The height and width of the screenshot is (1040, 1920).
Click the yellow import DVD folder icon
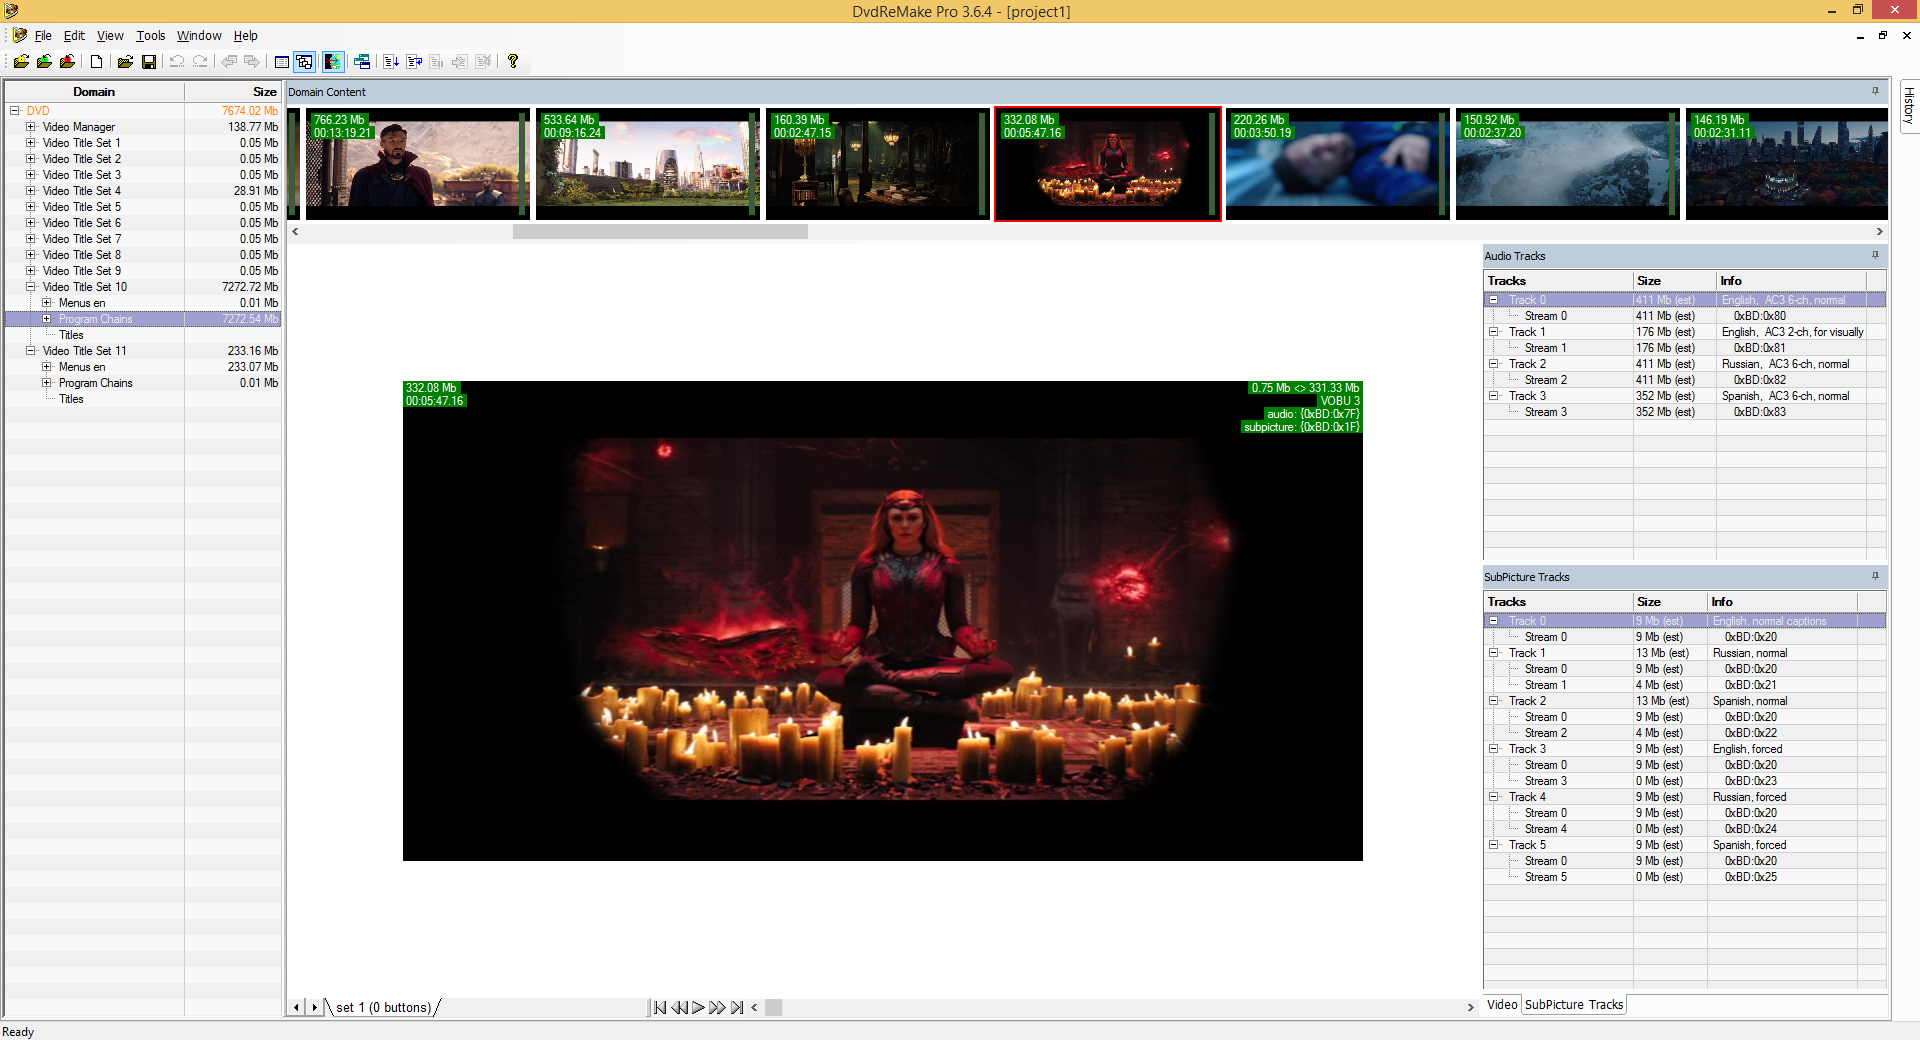21,62
